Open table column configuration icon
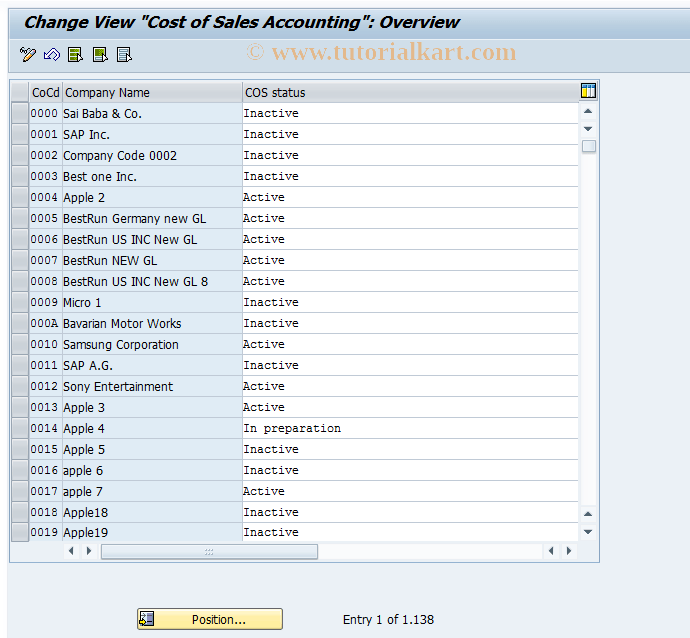 tap(588, 91)
